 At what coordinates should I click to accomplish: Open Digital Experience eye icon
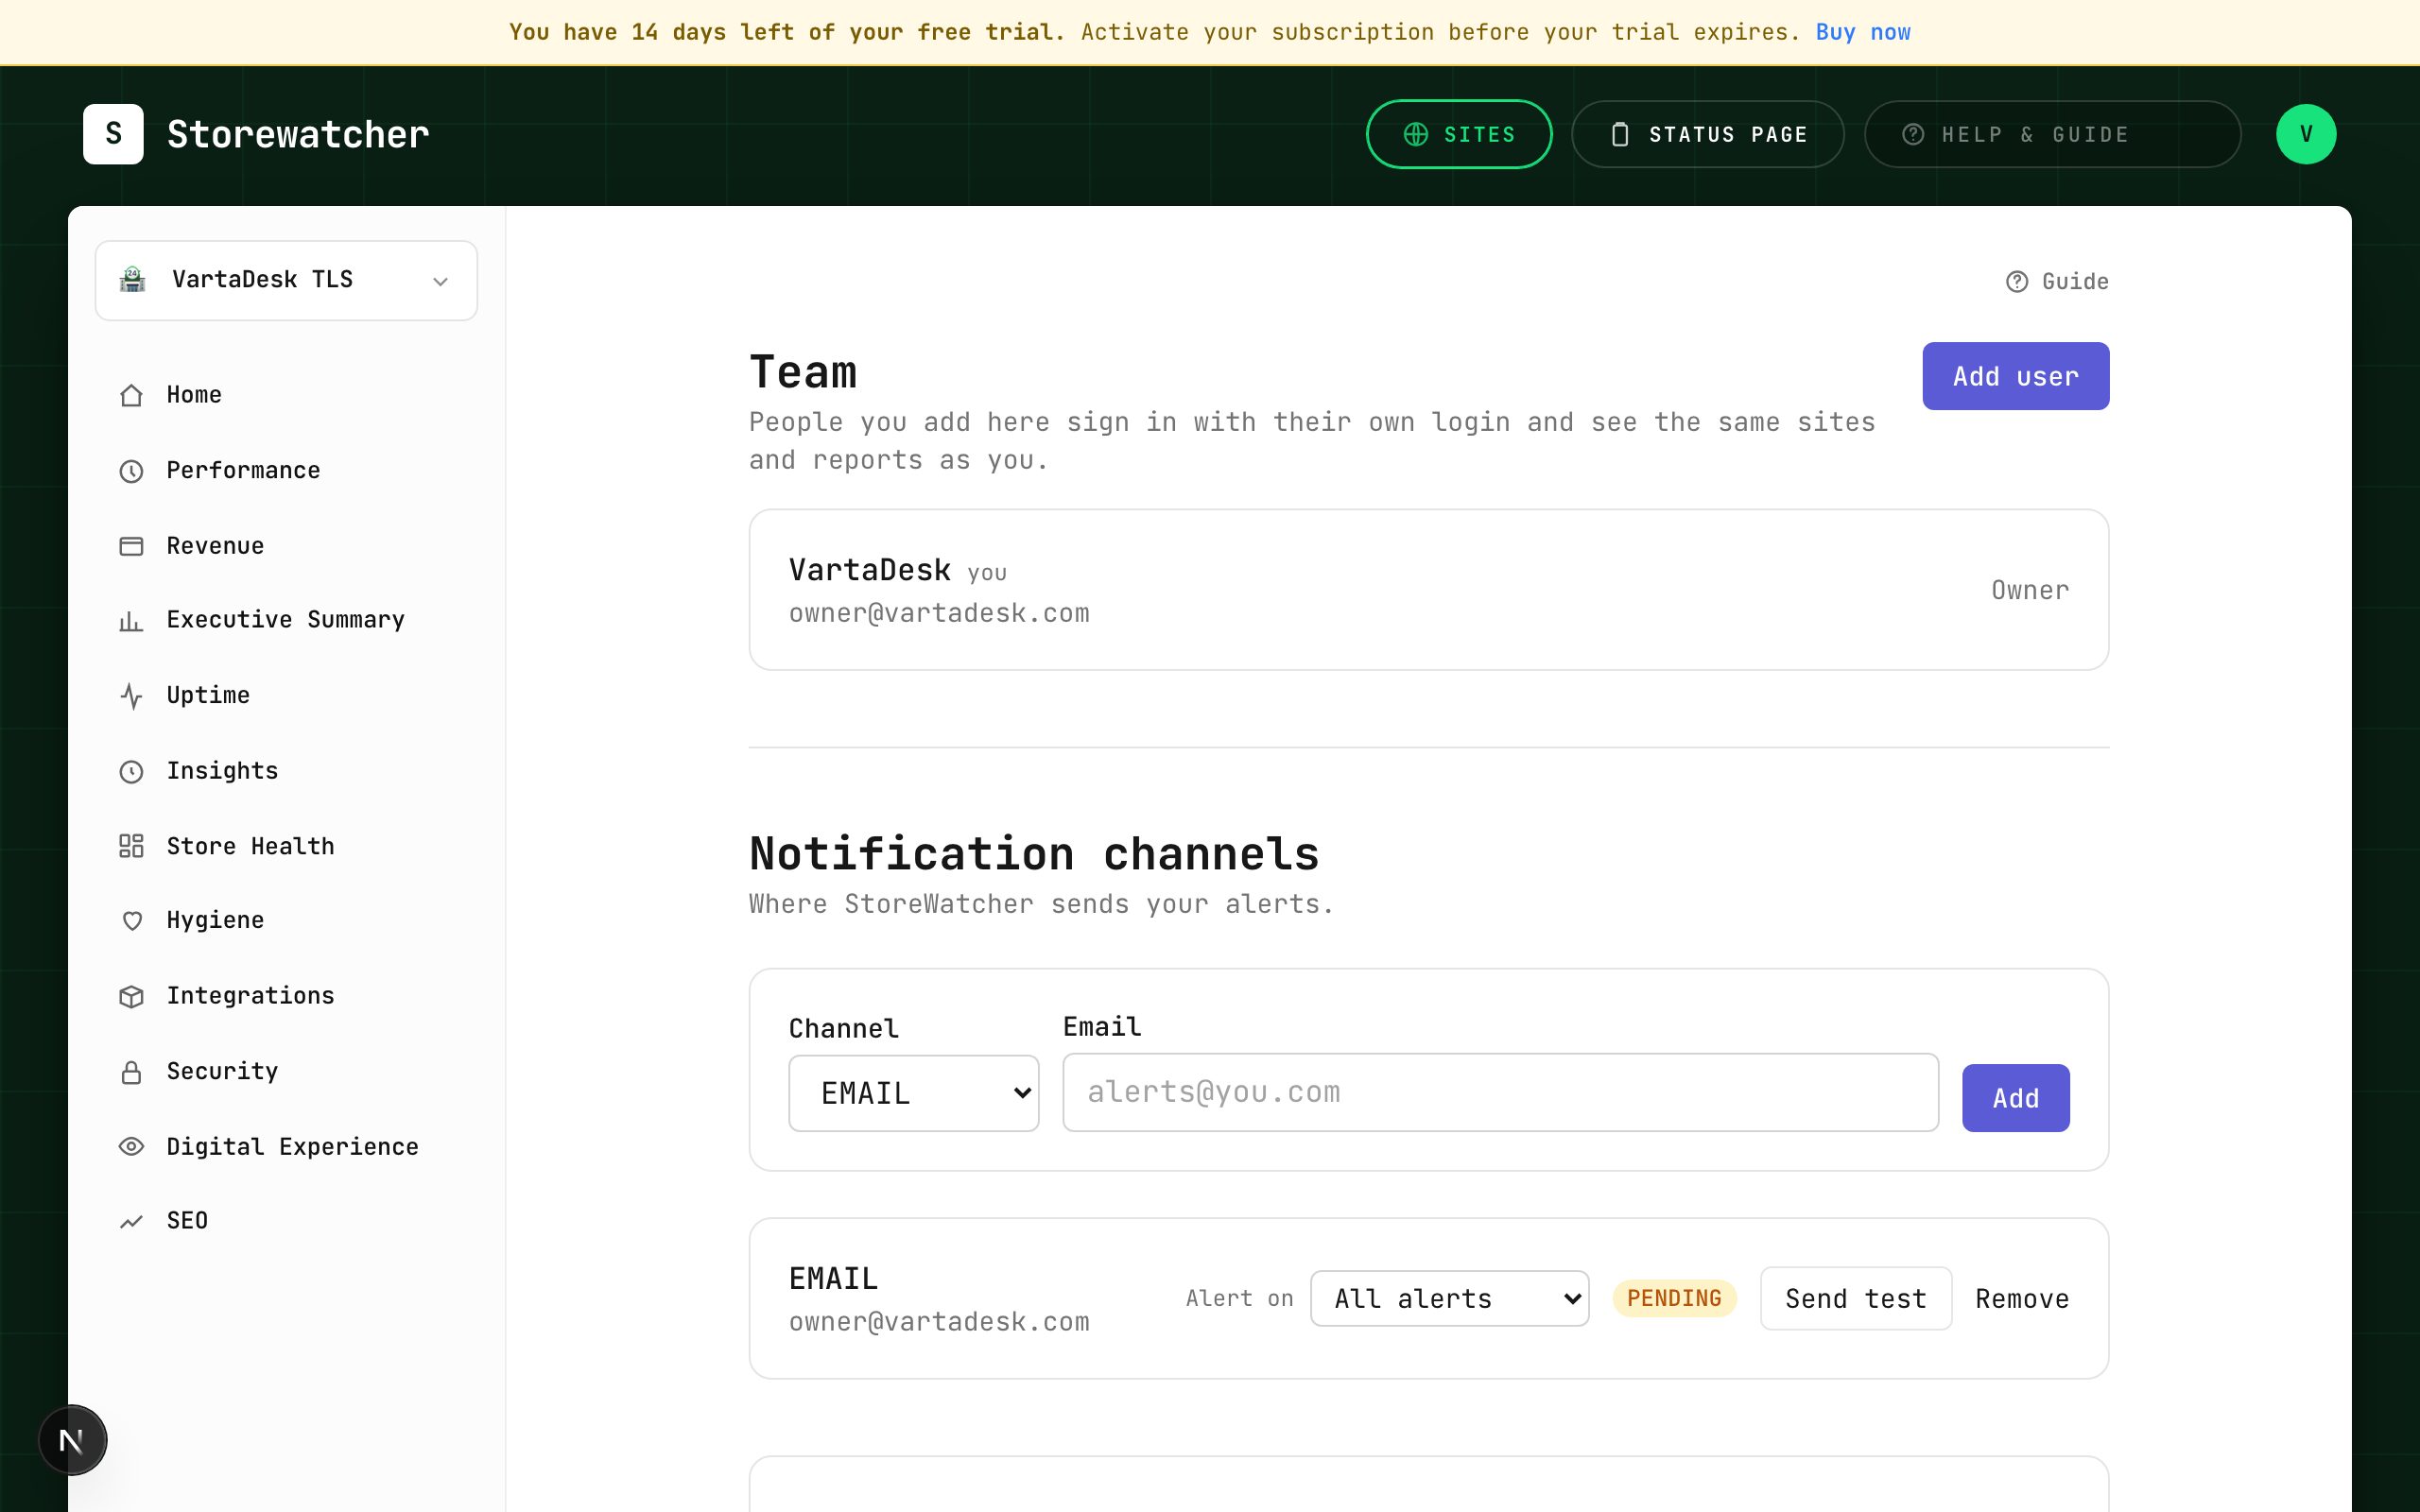pos(131,1147)
